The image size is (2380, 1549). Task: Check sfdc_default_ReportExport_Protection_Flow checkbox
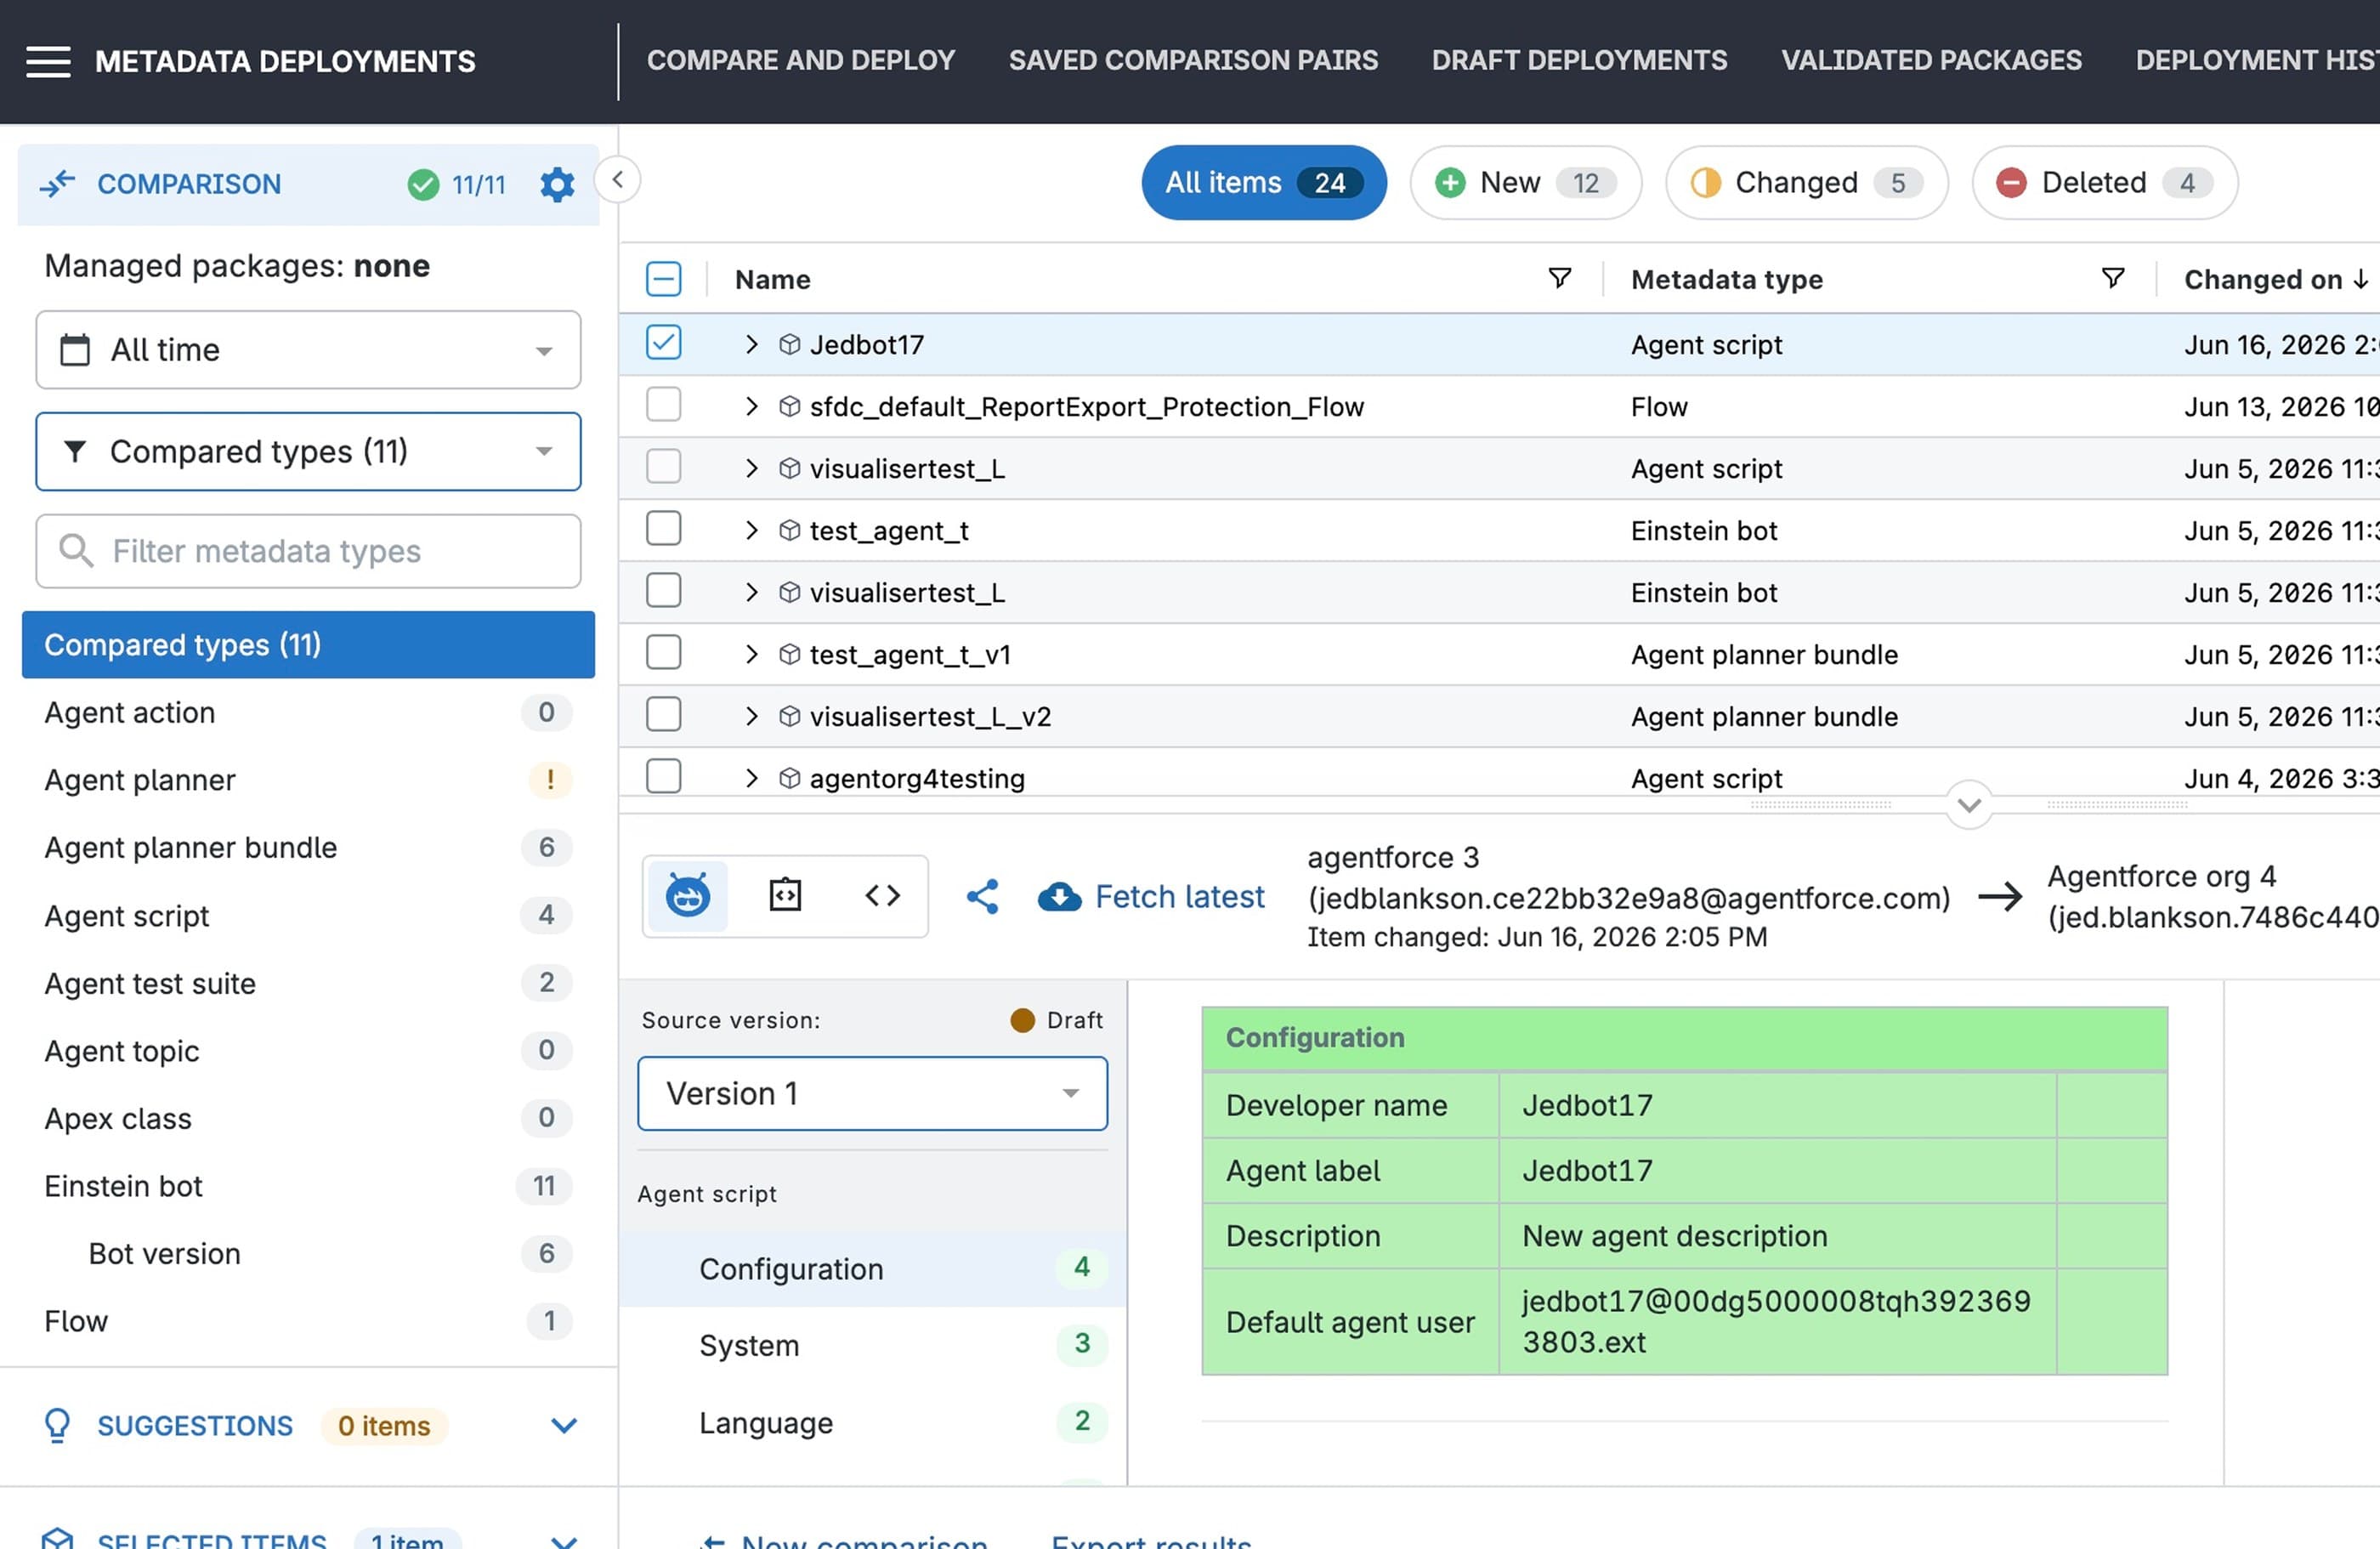click(663, 405)
